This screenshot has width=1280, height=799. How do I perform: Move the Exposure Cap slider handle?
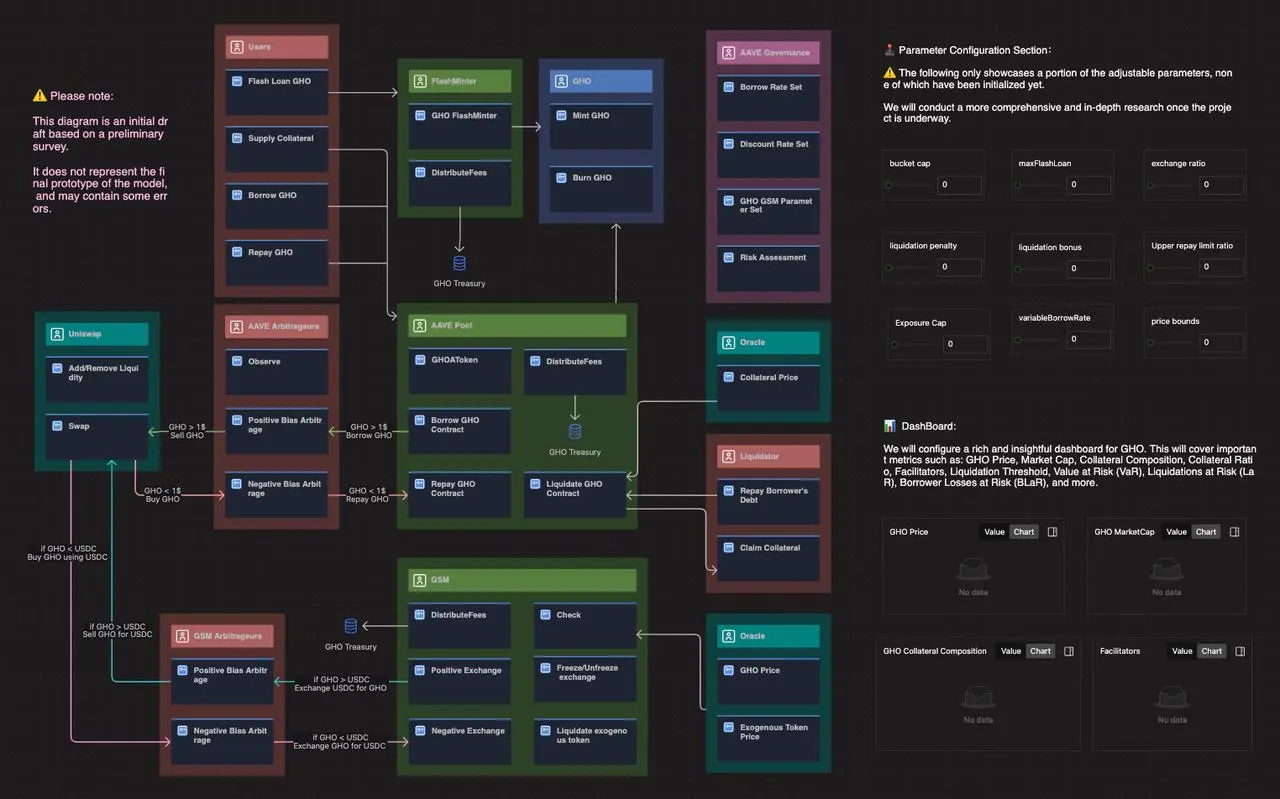894,344
